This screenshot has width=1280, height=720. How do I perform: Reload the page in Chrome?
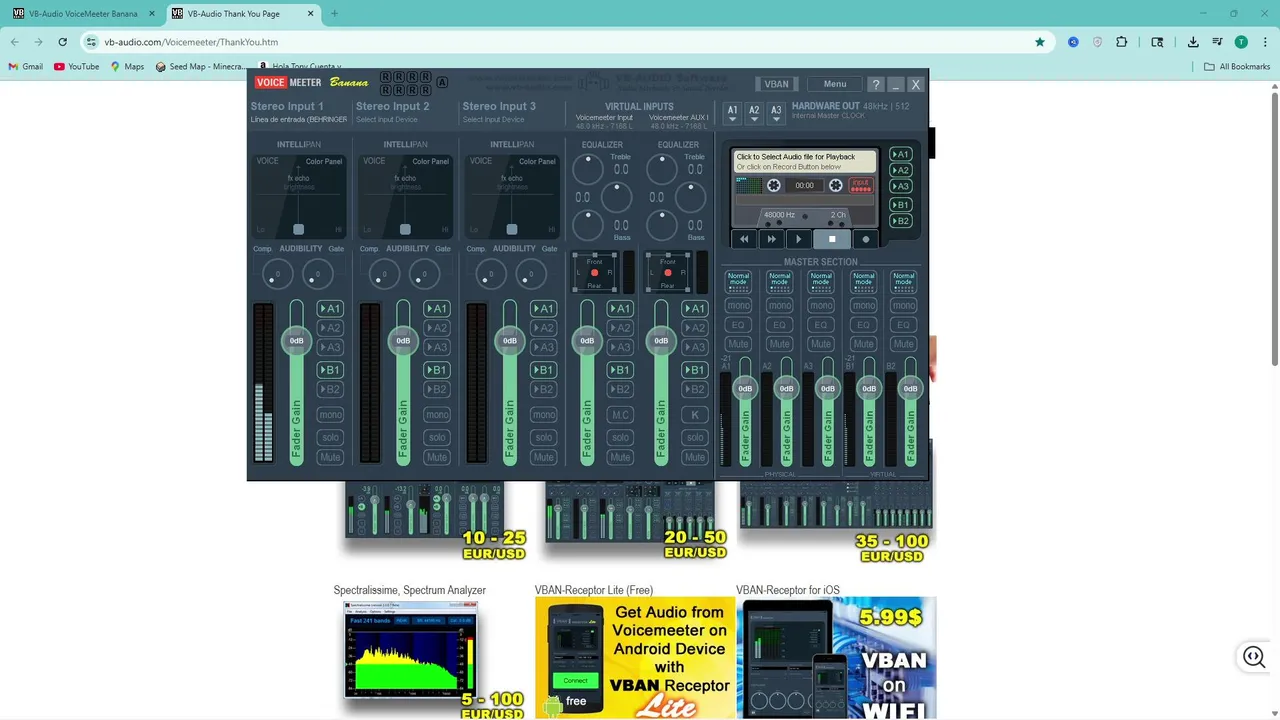click(x=62, y=42)
